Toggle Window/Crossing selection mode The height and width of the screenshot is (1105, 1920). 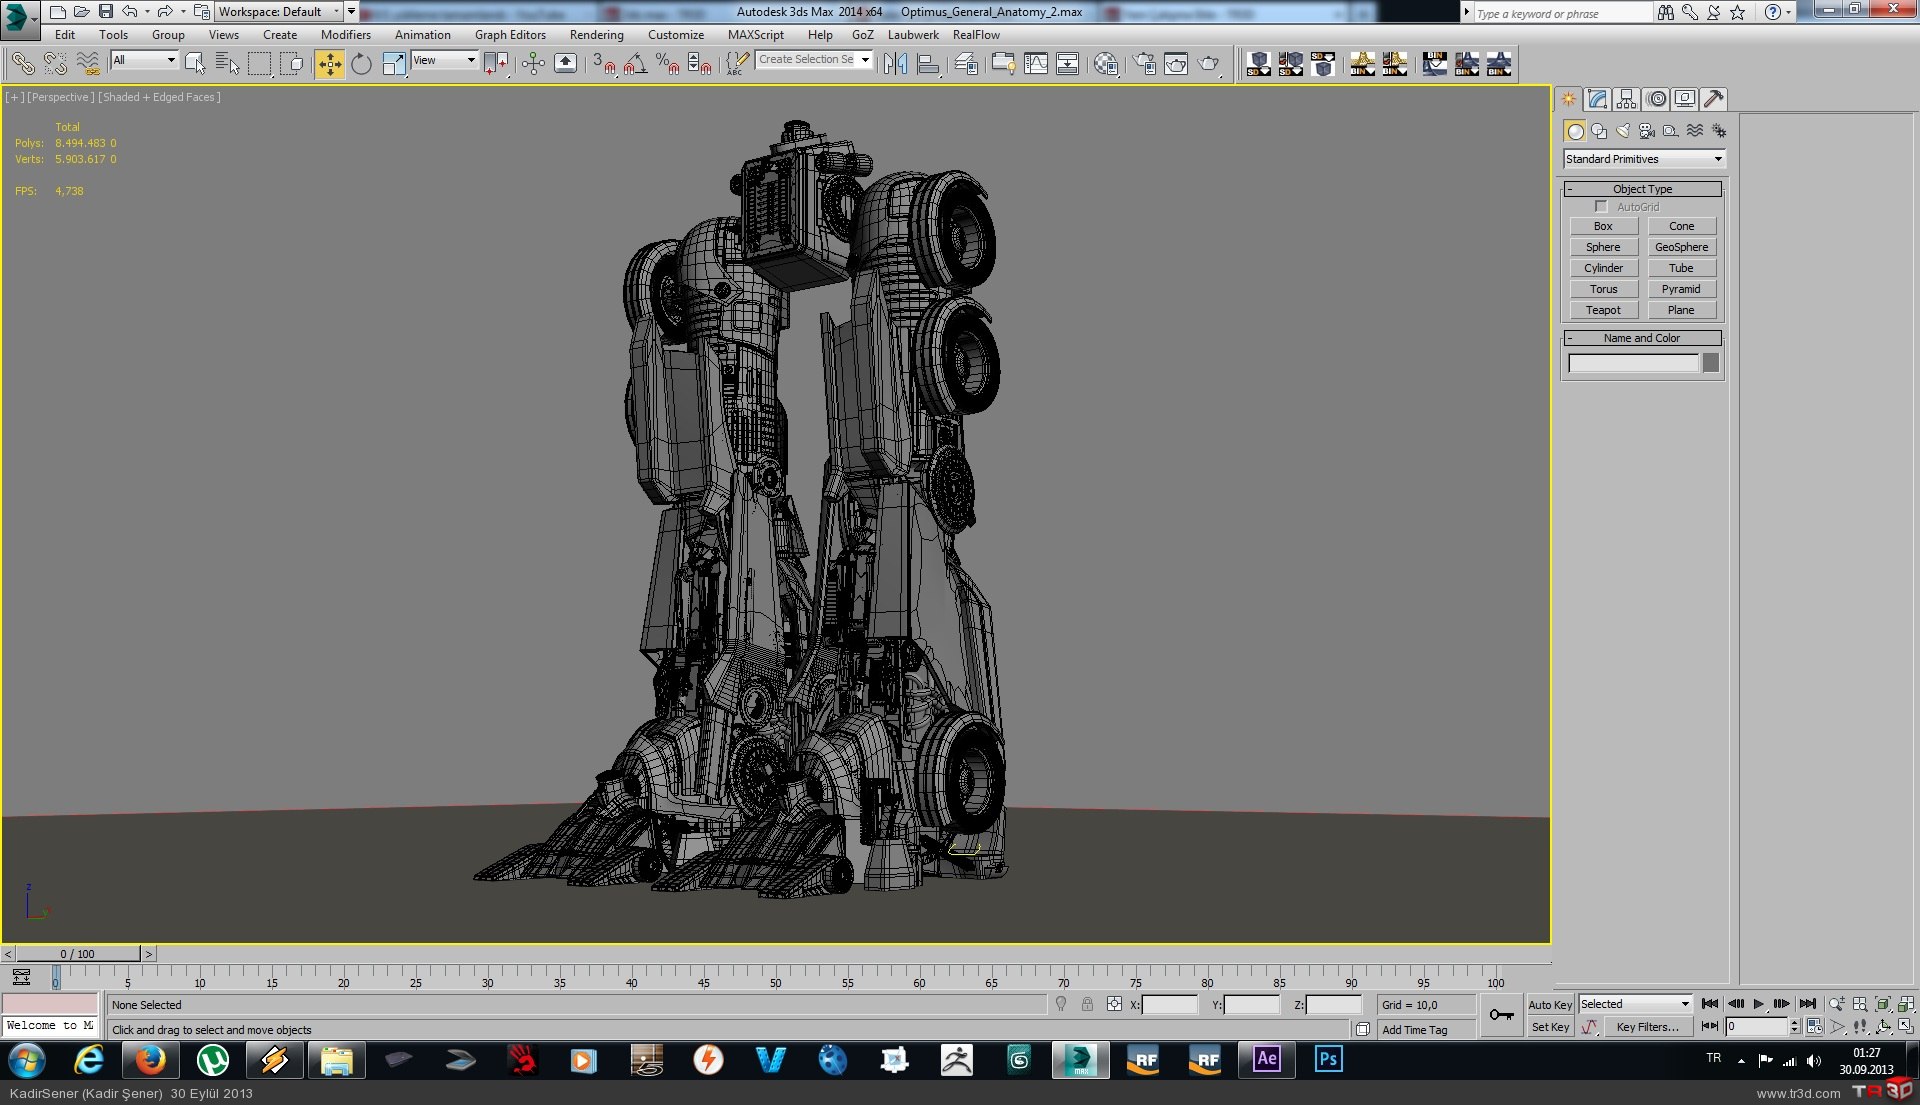pos(292,64)
